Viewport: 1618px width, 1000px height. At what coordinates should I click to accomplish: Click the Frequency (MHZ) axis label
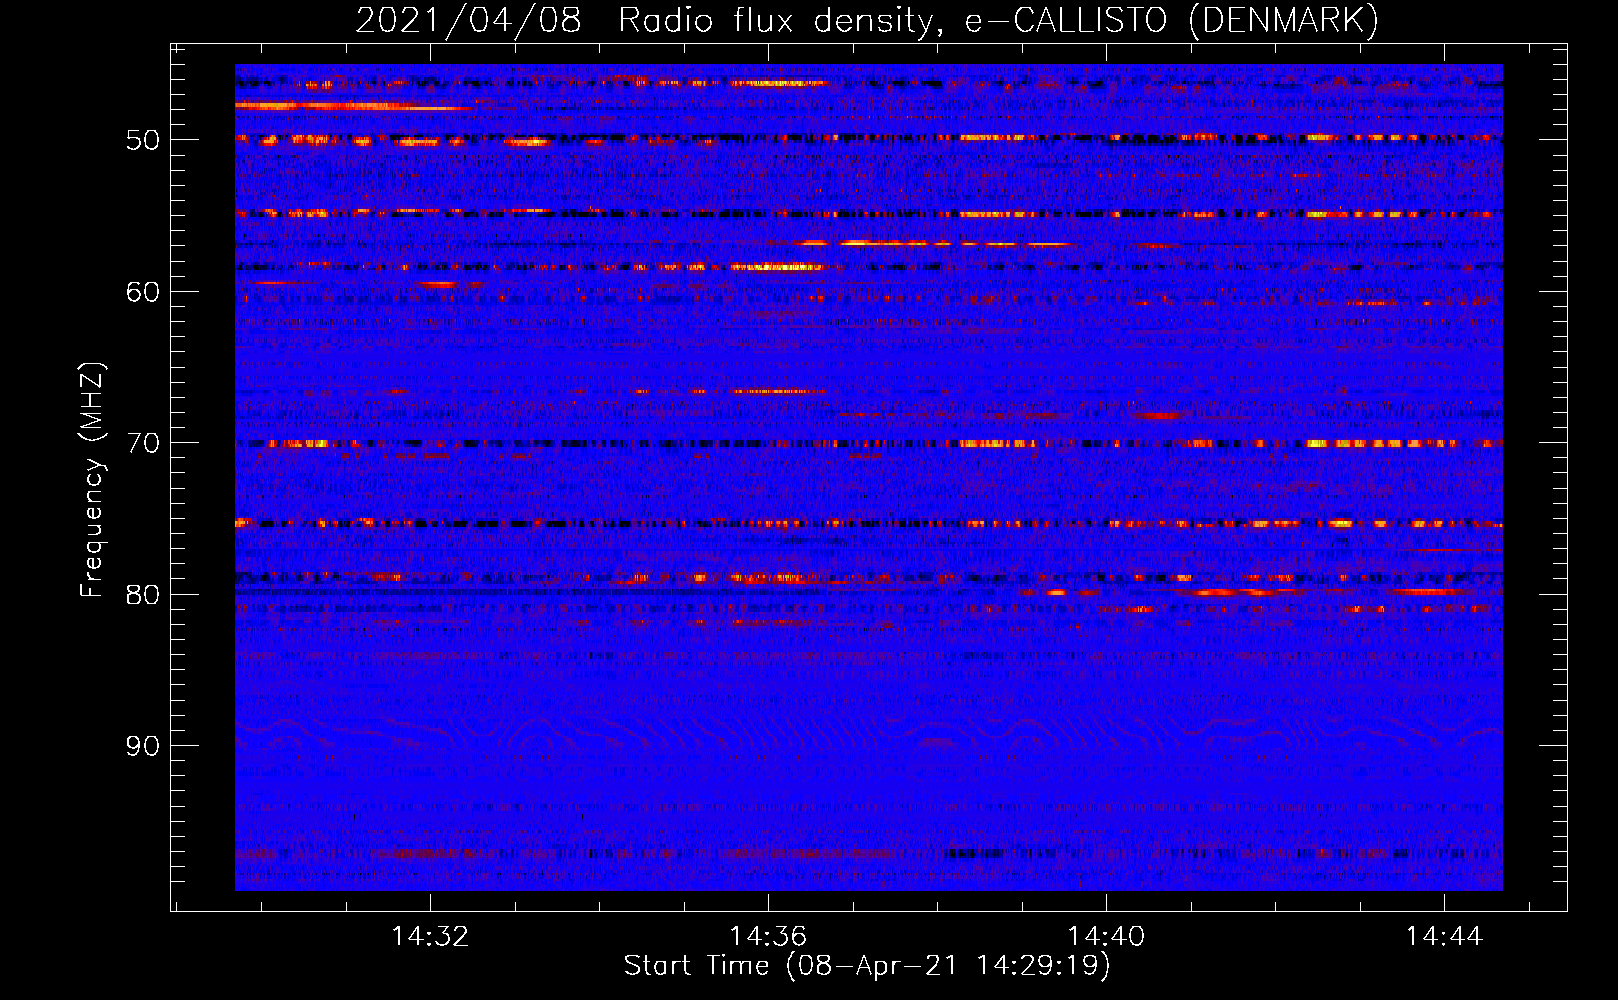(x=92, y=480)
